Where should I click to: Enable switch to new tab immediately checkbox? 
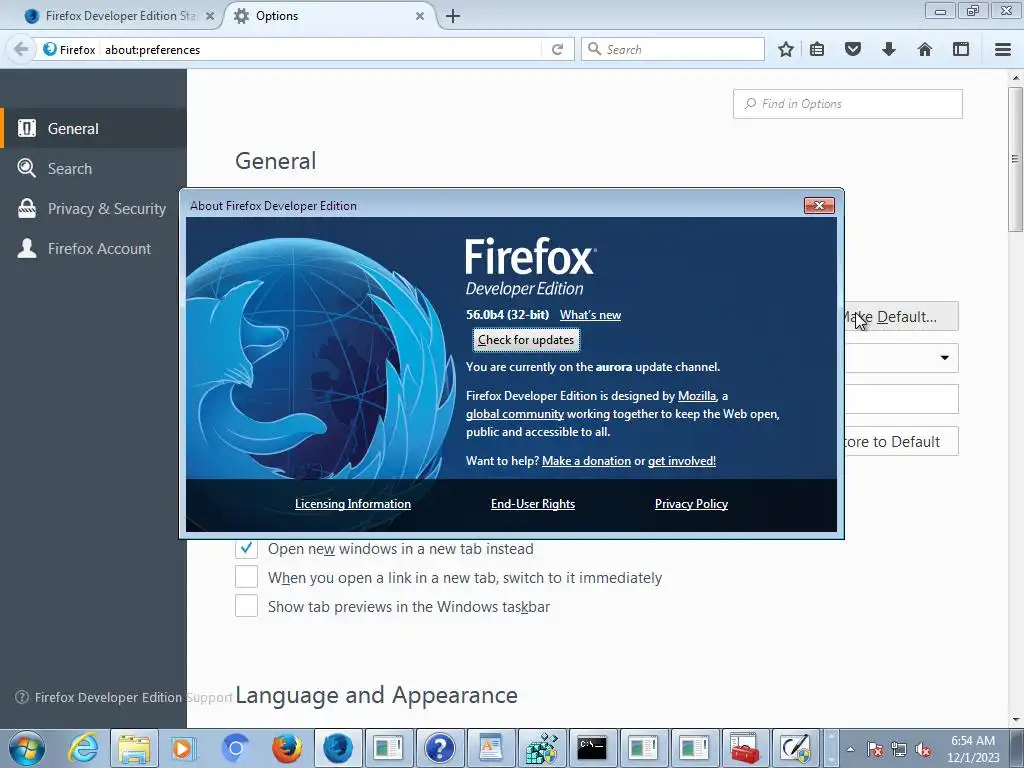pos(246,577)
